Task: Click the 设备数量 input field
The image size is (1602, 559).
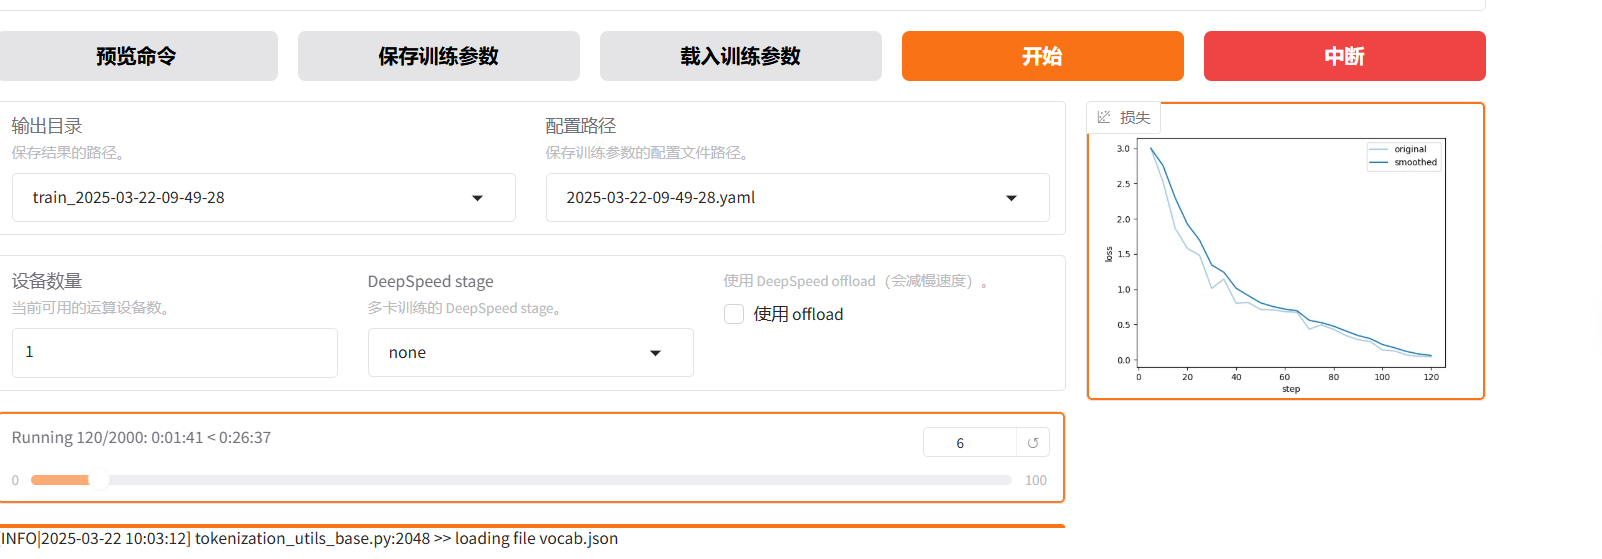Action: click(175, 352)
